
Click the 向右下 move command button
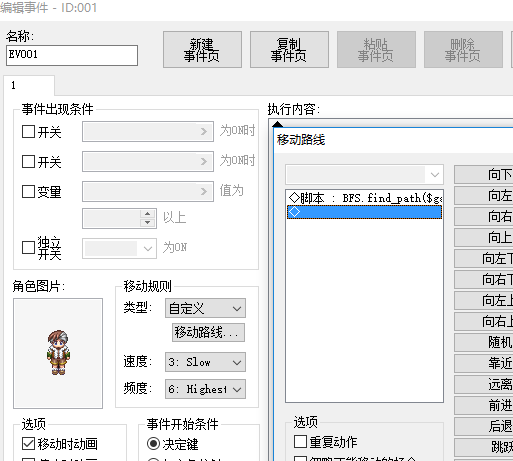tap(484, 280)
